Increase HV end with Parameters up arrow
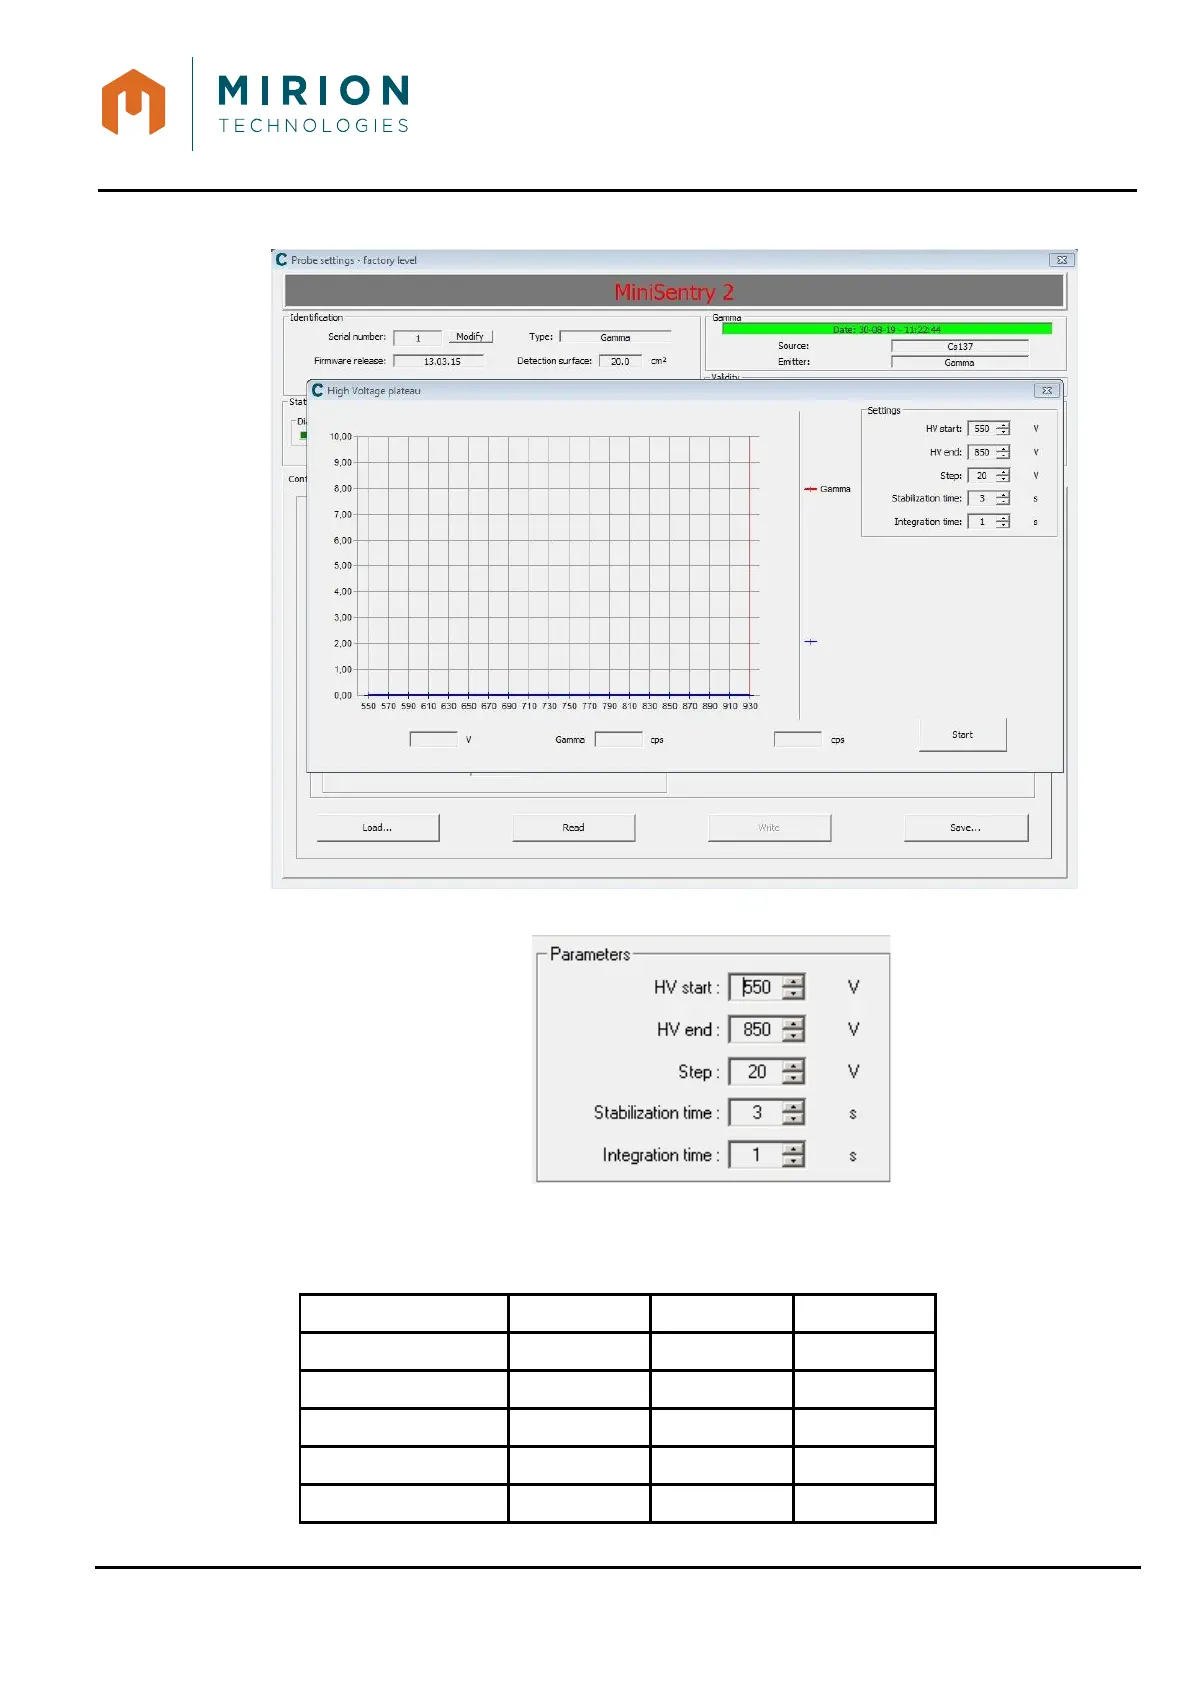The height and width of the screenshot is (1684, 1191). (x=794, y=1023)
